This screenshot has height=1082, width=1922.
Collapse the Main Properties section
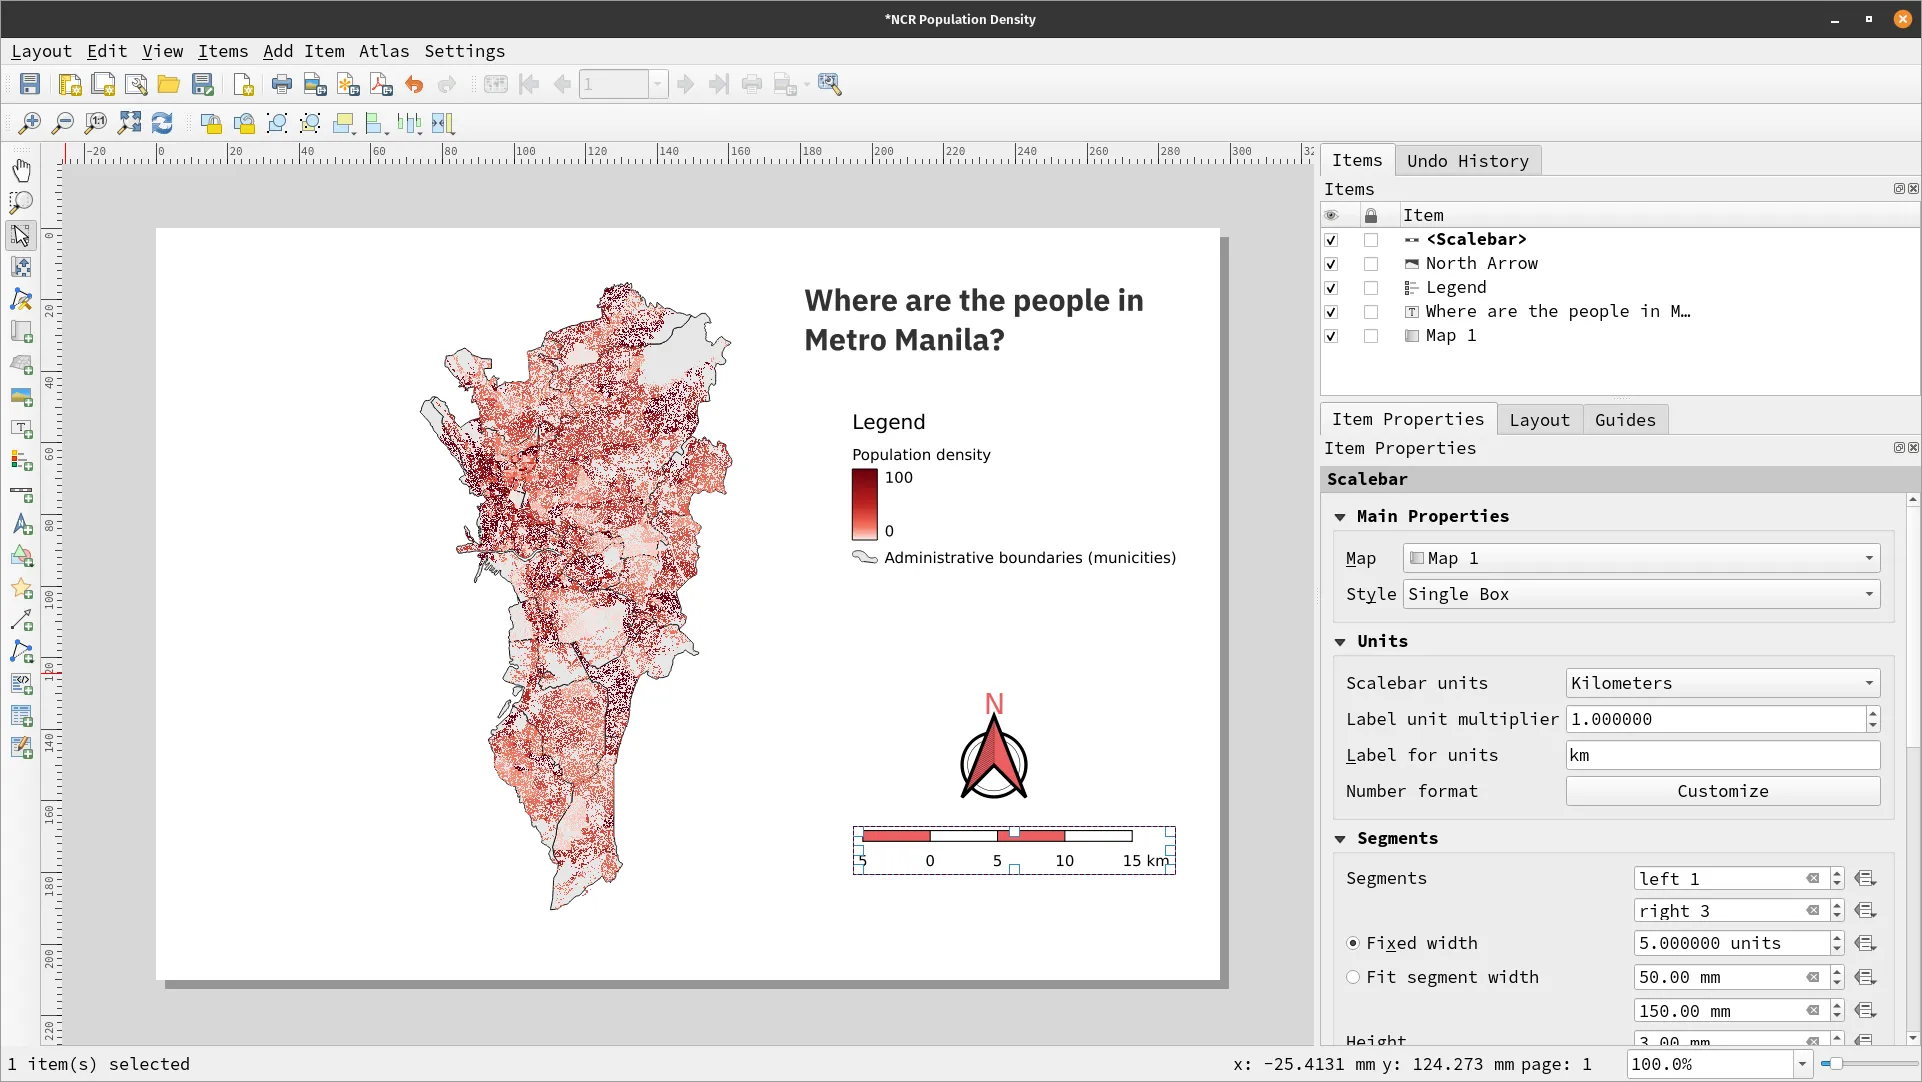pyautogui.click(x=1340, y=517)
